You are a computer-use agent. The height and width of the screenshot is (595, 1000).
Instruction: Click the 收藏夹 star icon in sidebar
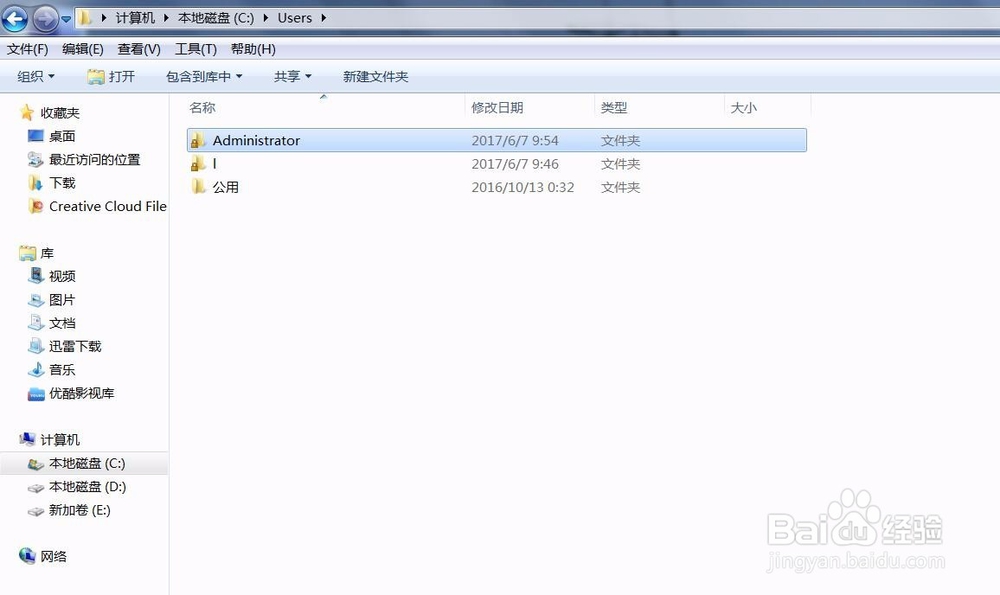pyautogui.click(x=27, y=112)
